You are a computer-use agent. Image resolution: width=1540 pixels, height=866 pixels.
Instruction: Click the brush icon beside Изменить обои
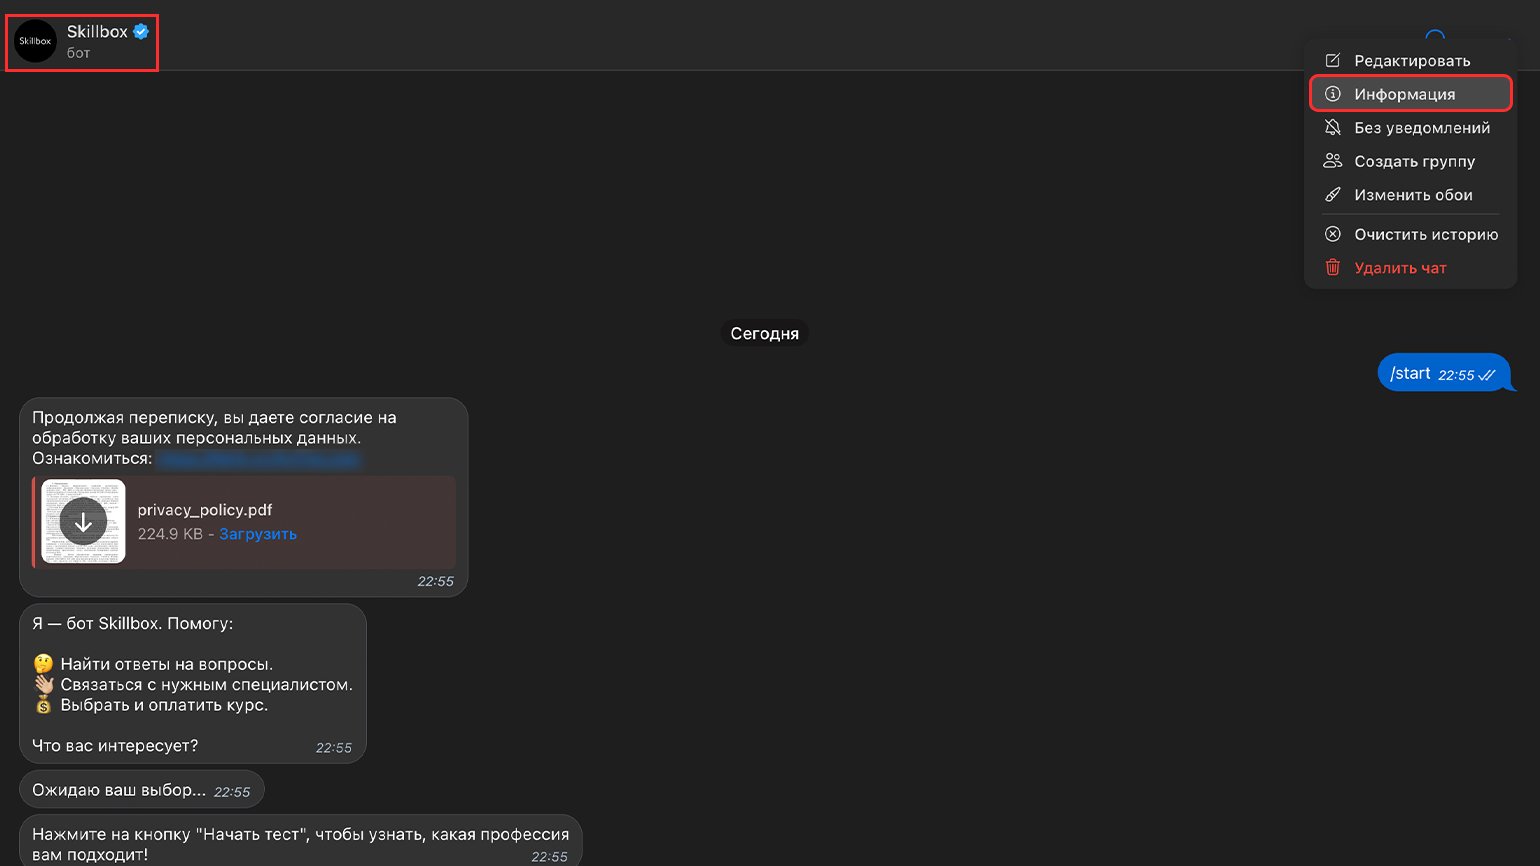(1332, 195)
